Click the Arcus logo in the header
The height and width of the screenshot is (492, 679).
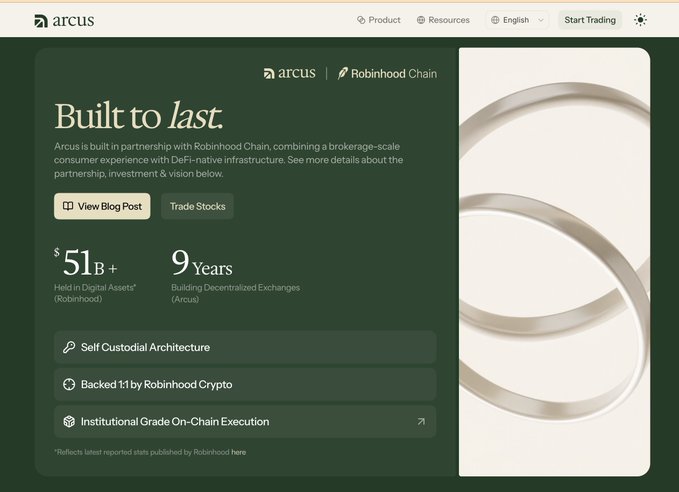coord(64,20)
